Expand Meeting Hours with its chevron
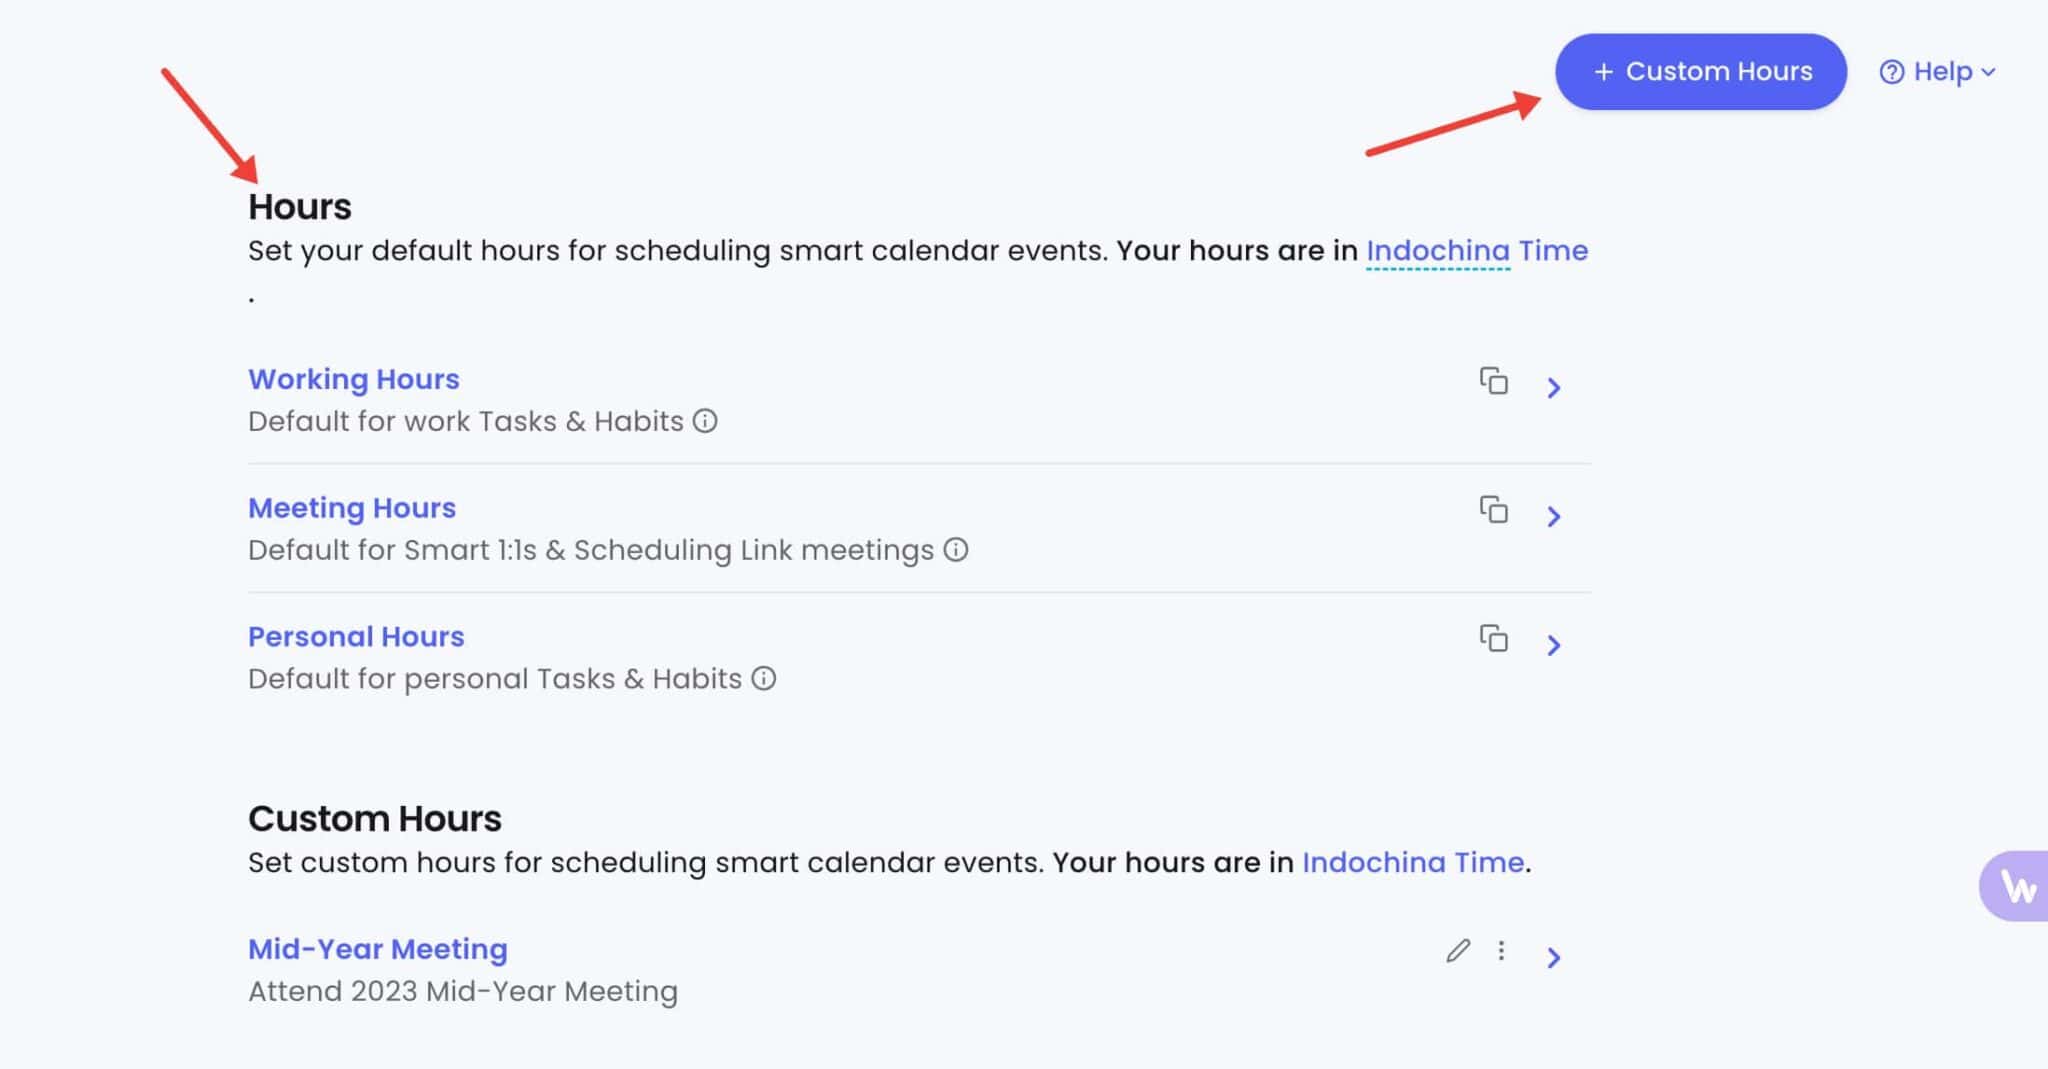The height and width of the screenshot is (1069, 2048). [x=1553, y=517]
